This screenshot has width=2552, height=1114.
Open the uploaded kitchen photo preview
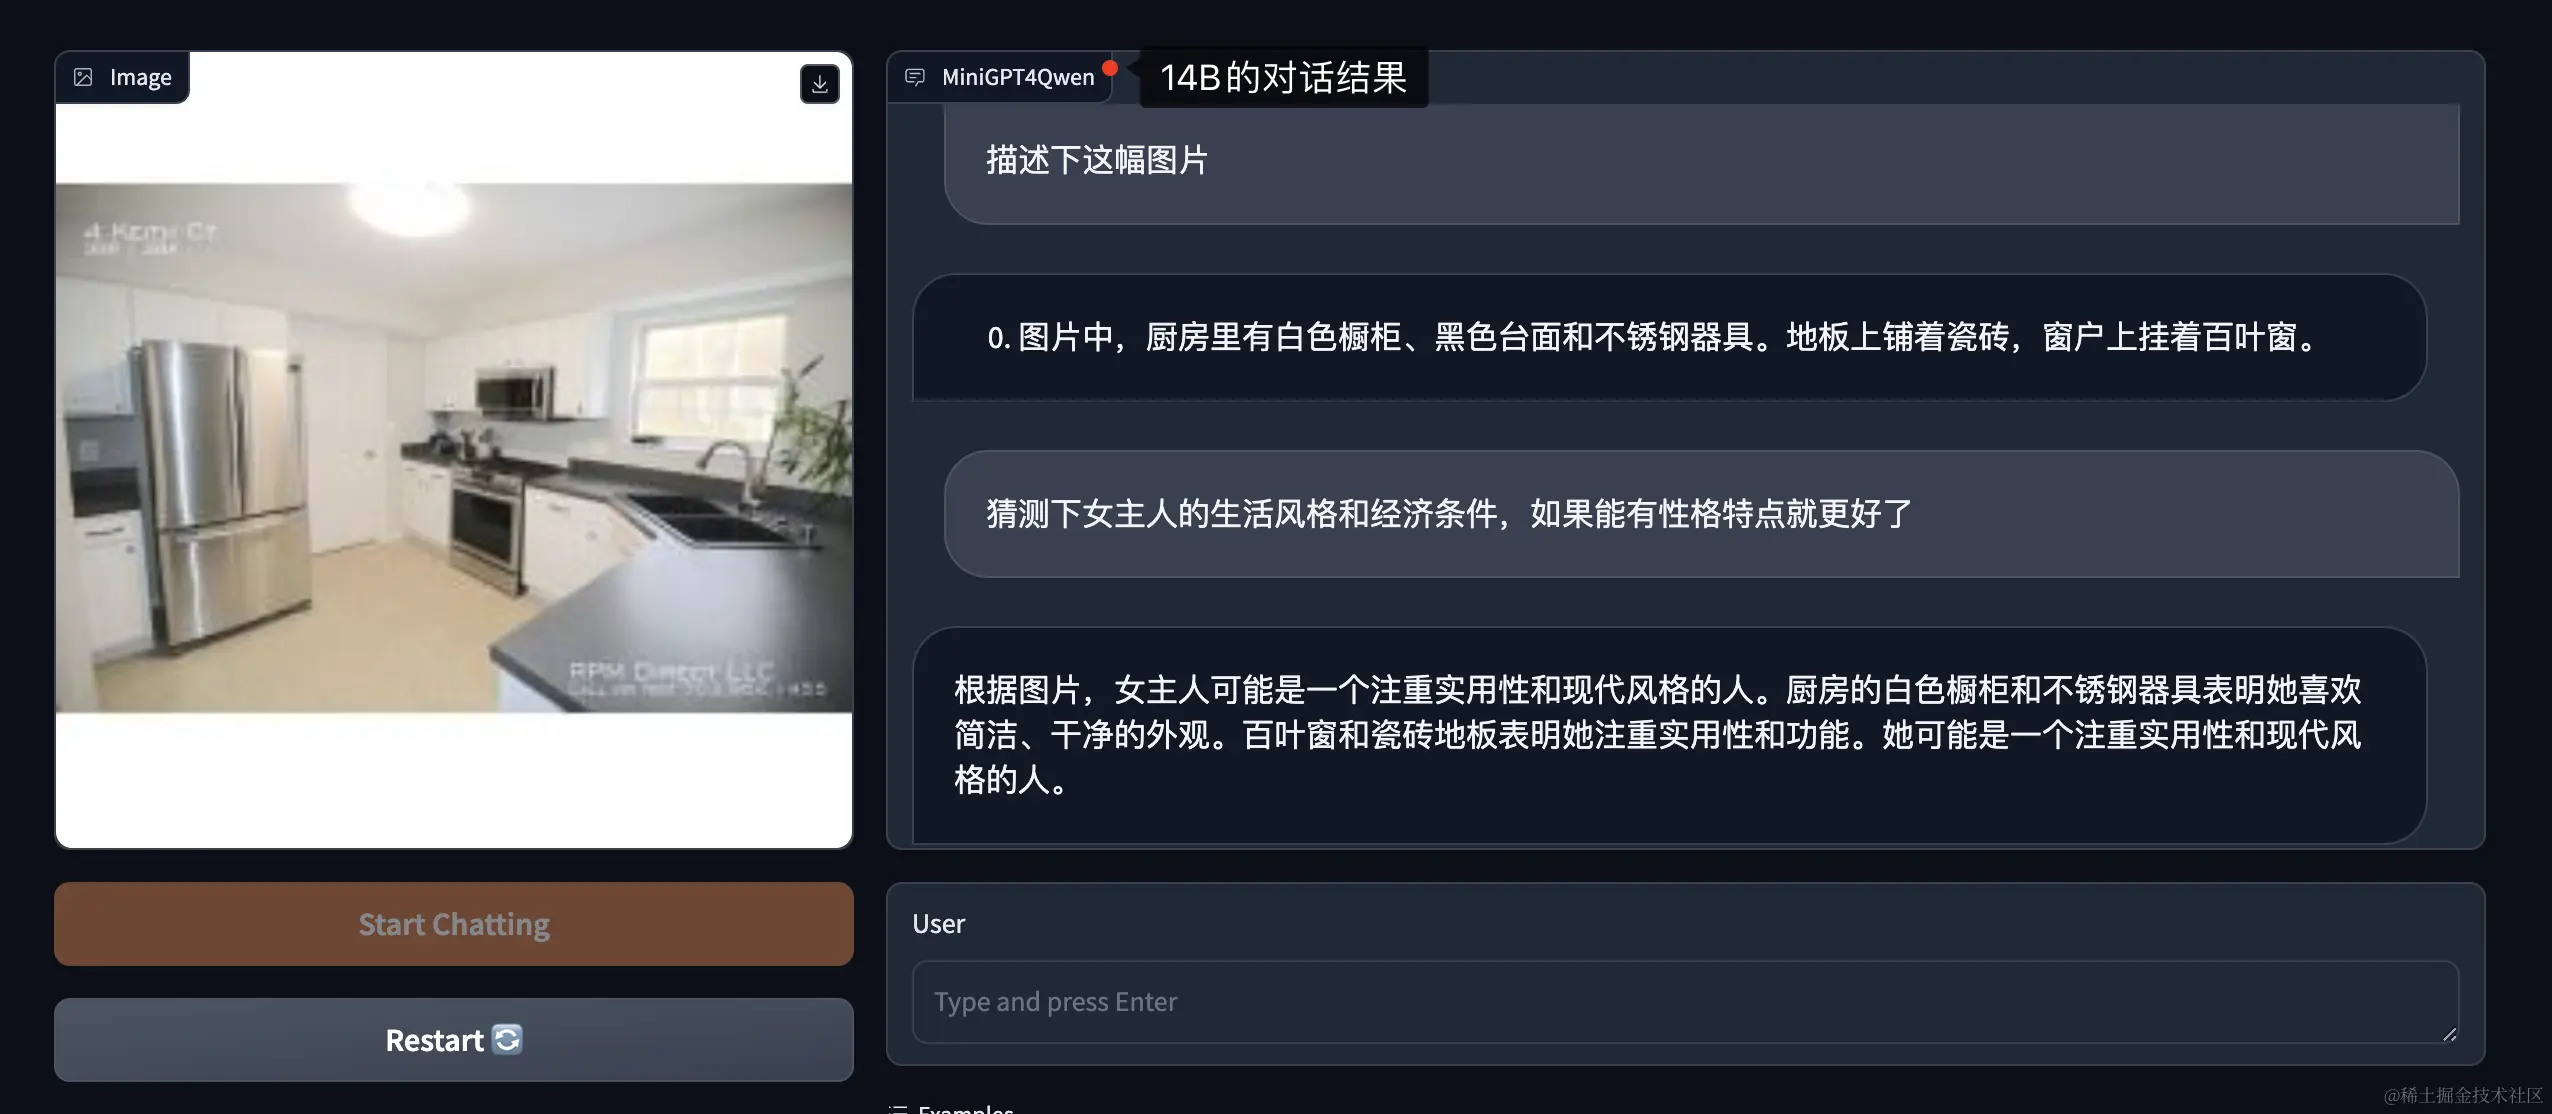tap(454, 447)
